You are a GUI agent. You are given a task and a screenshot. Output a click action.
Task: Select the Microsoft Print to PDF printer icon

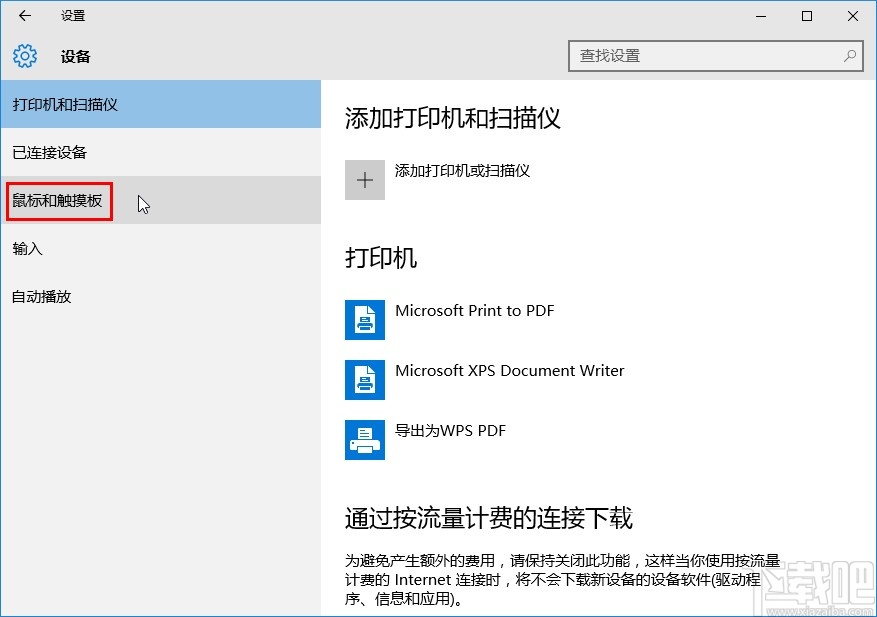coord(365,319)
